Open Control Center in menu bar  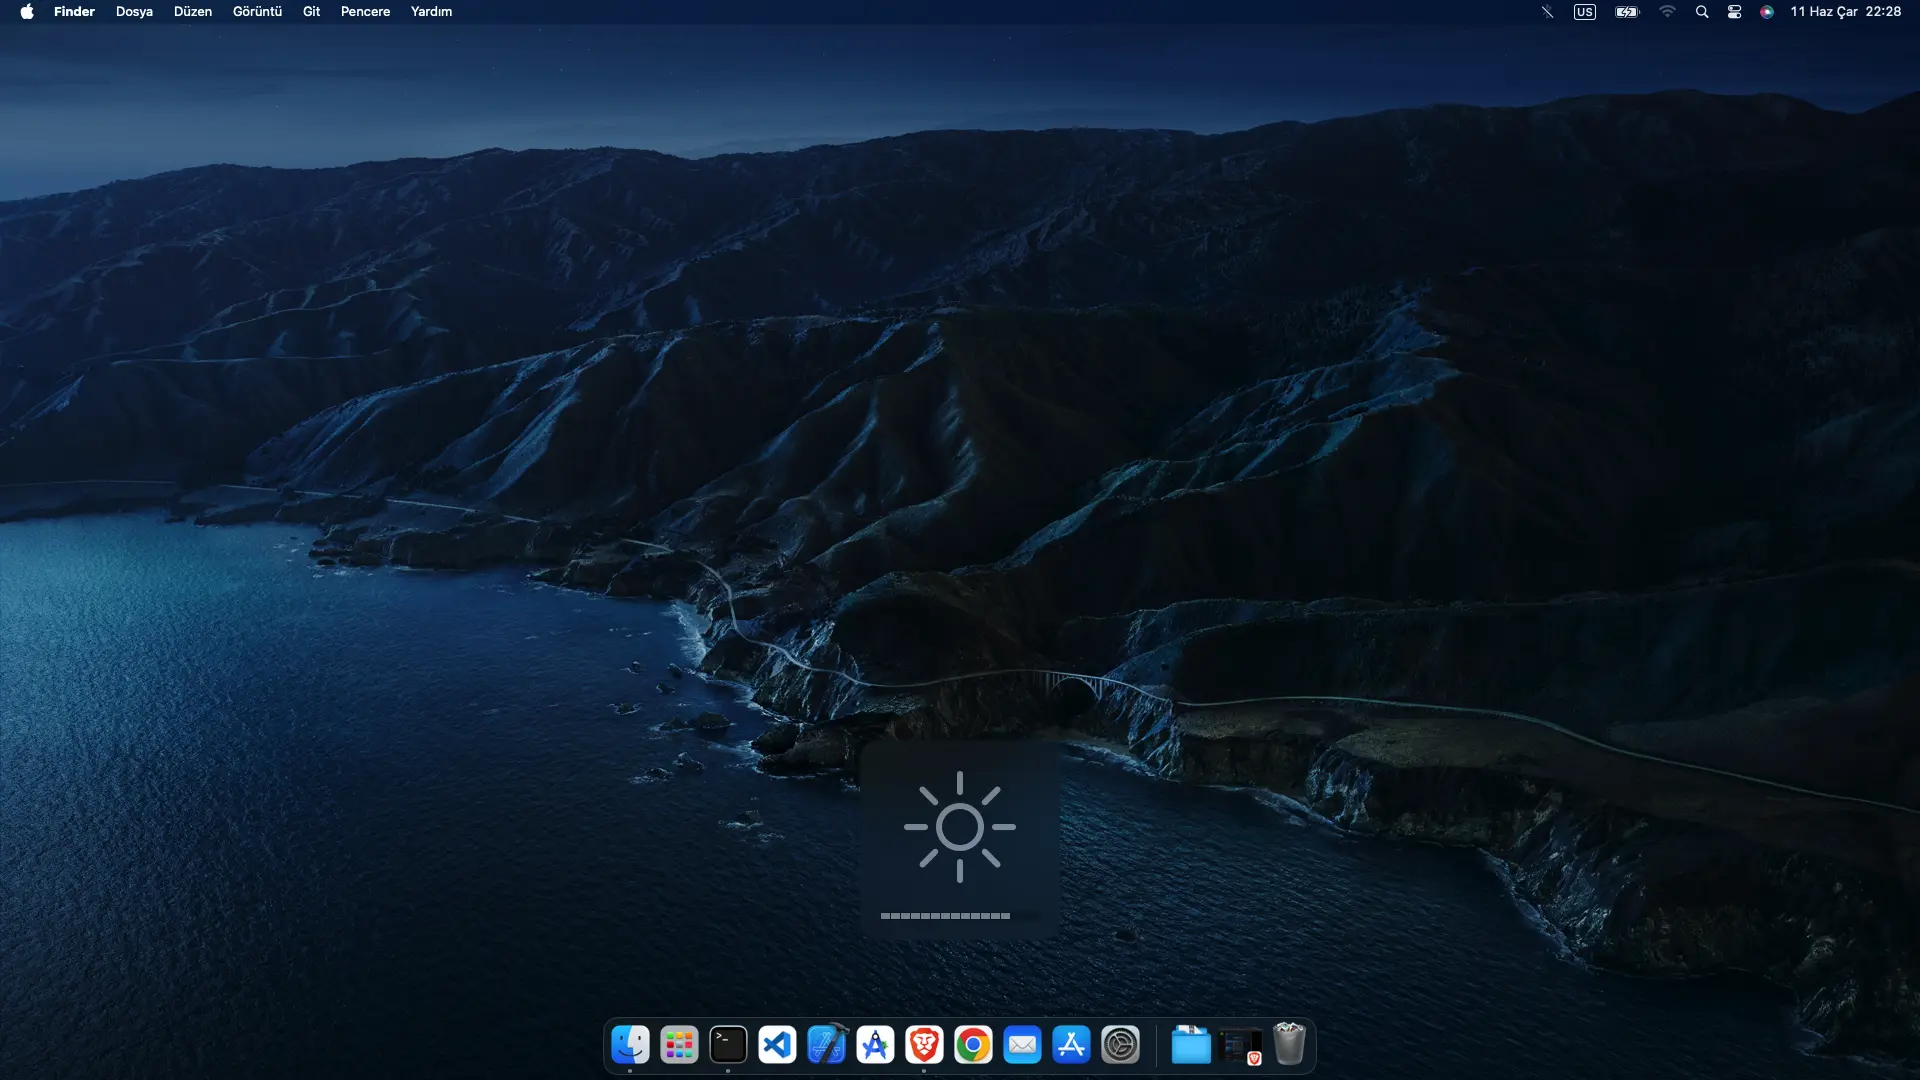click(1734, 12)
